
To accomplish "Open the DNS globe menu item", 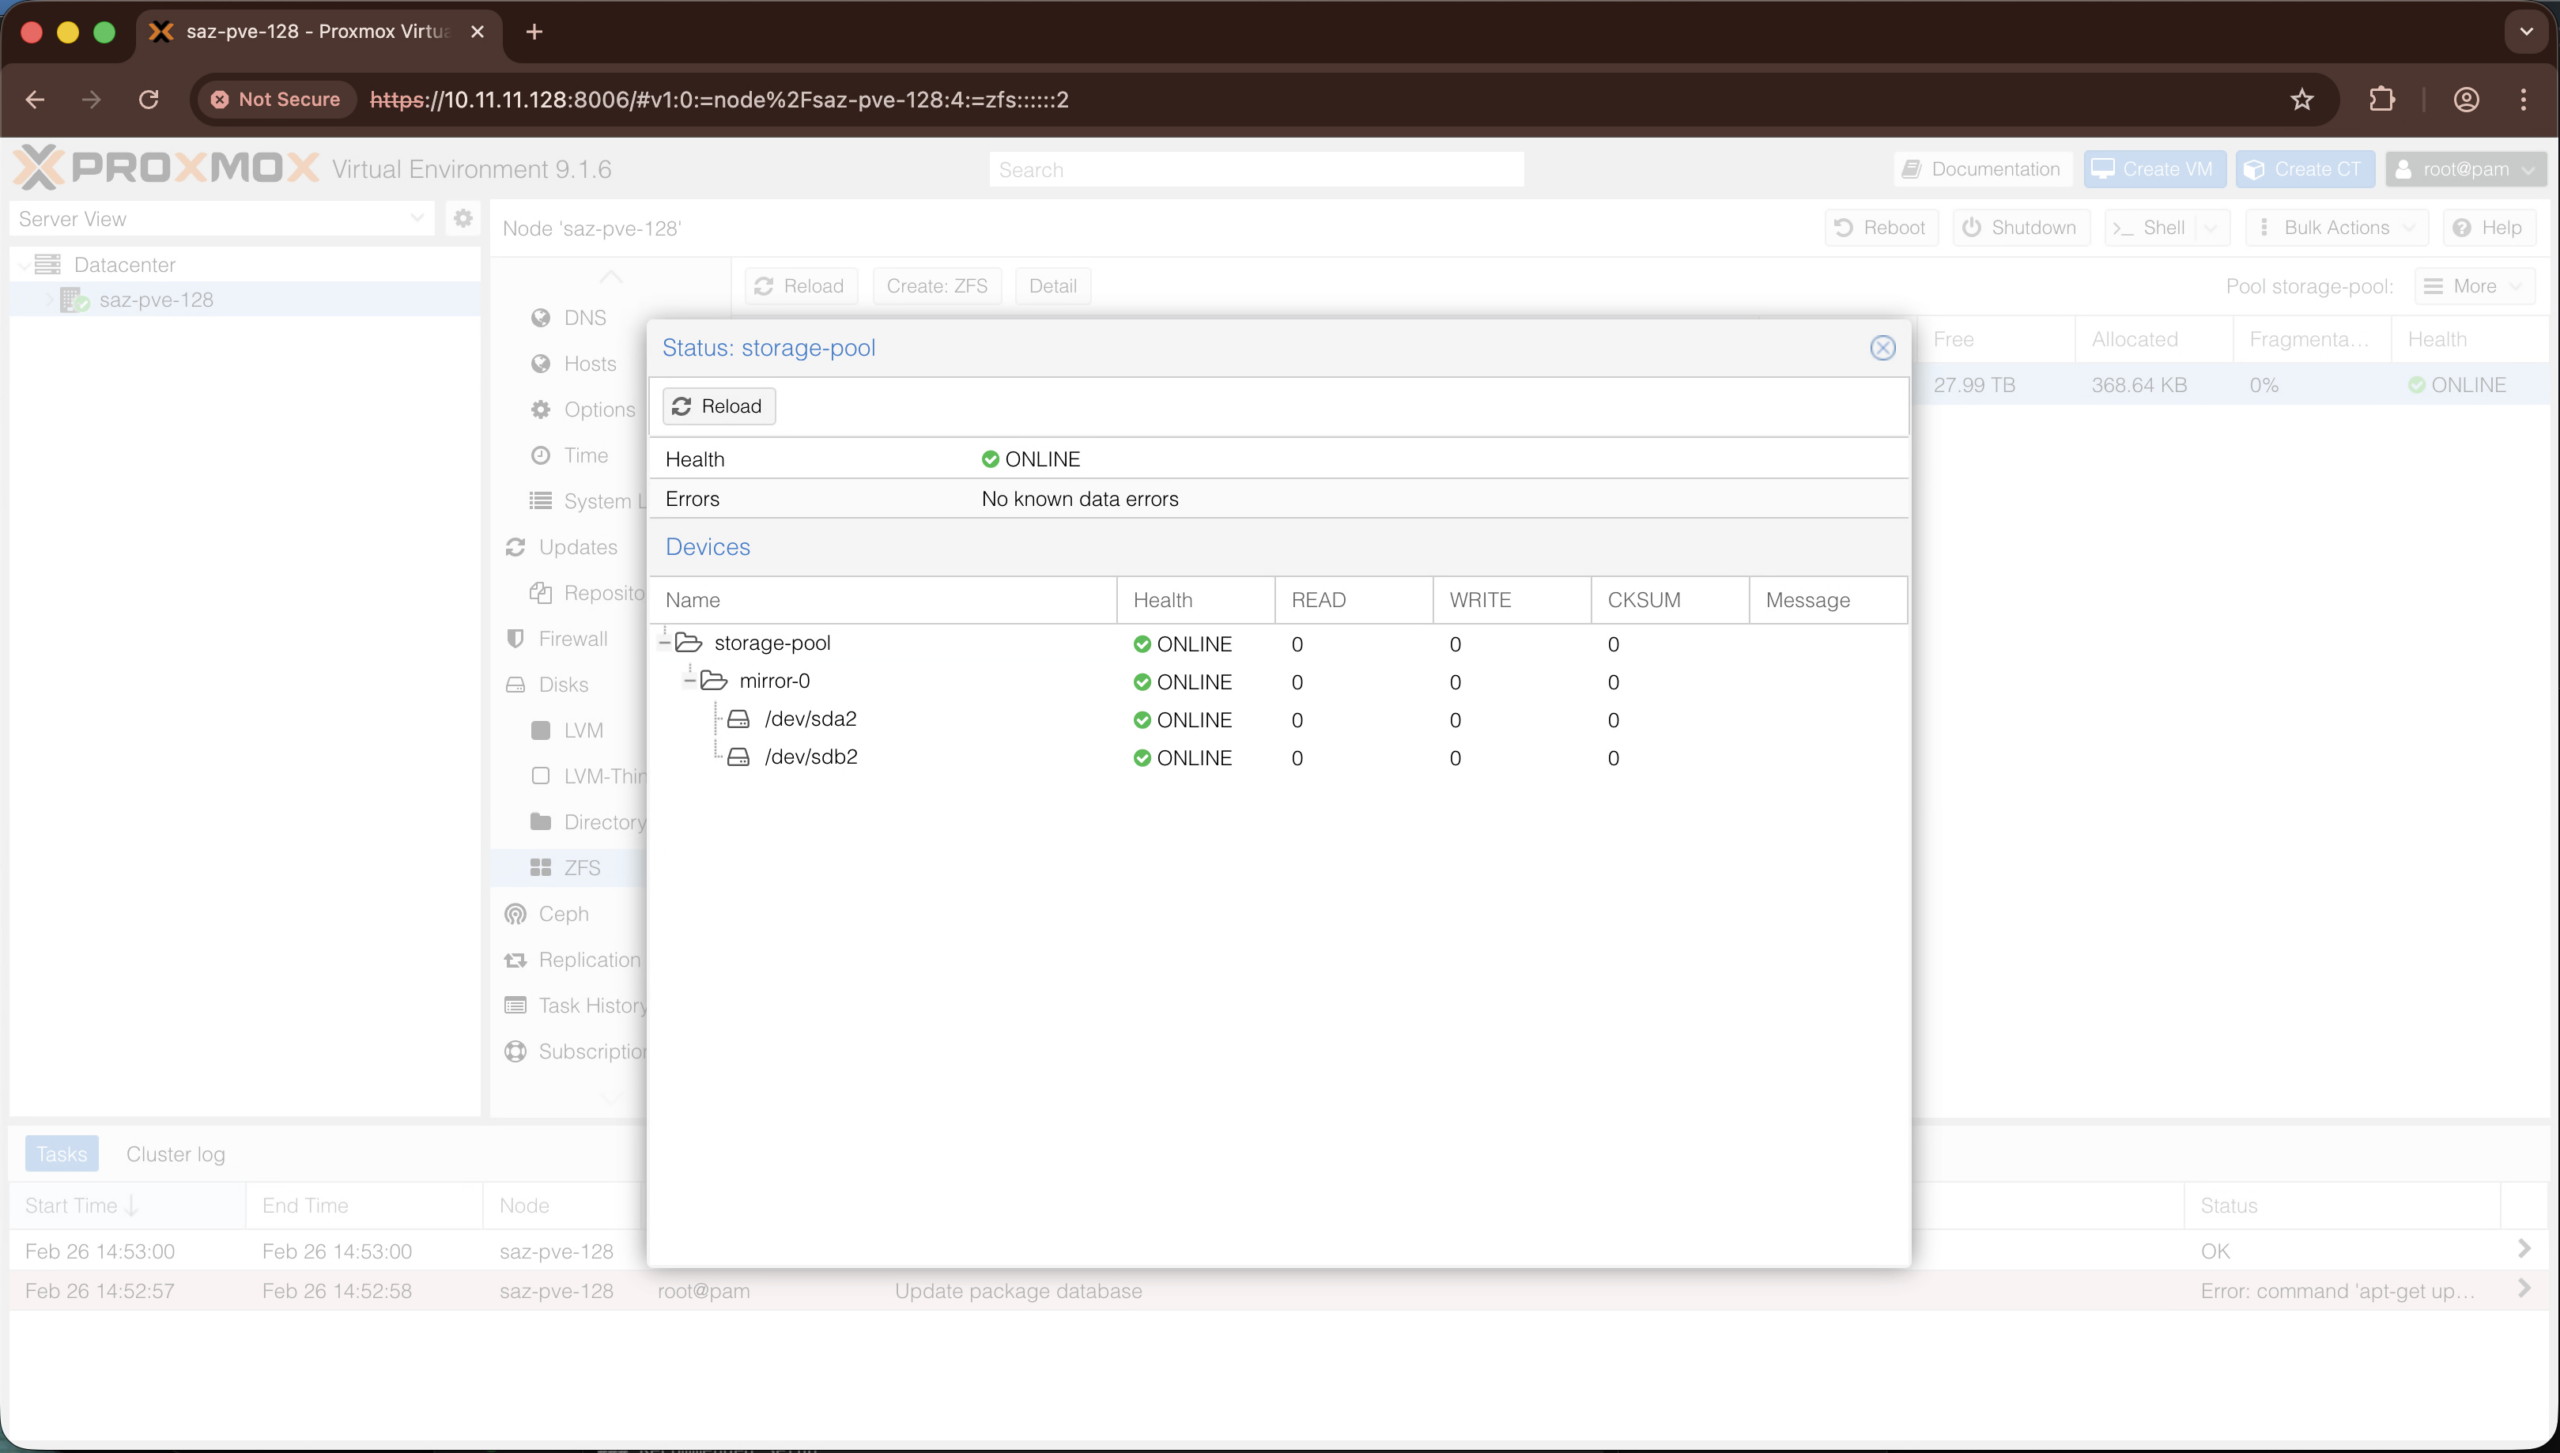I will point(584,318).
